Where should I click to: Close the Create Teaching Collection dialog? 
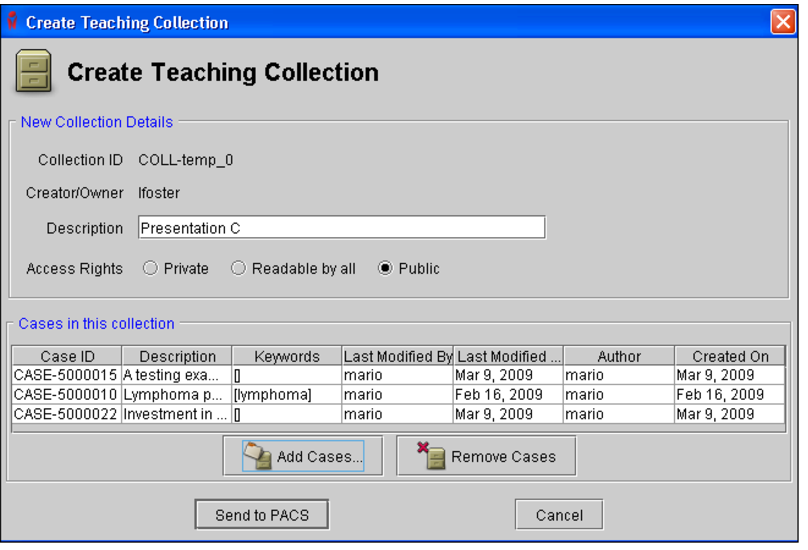point(782,22)
